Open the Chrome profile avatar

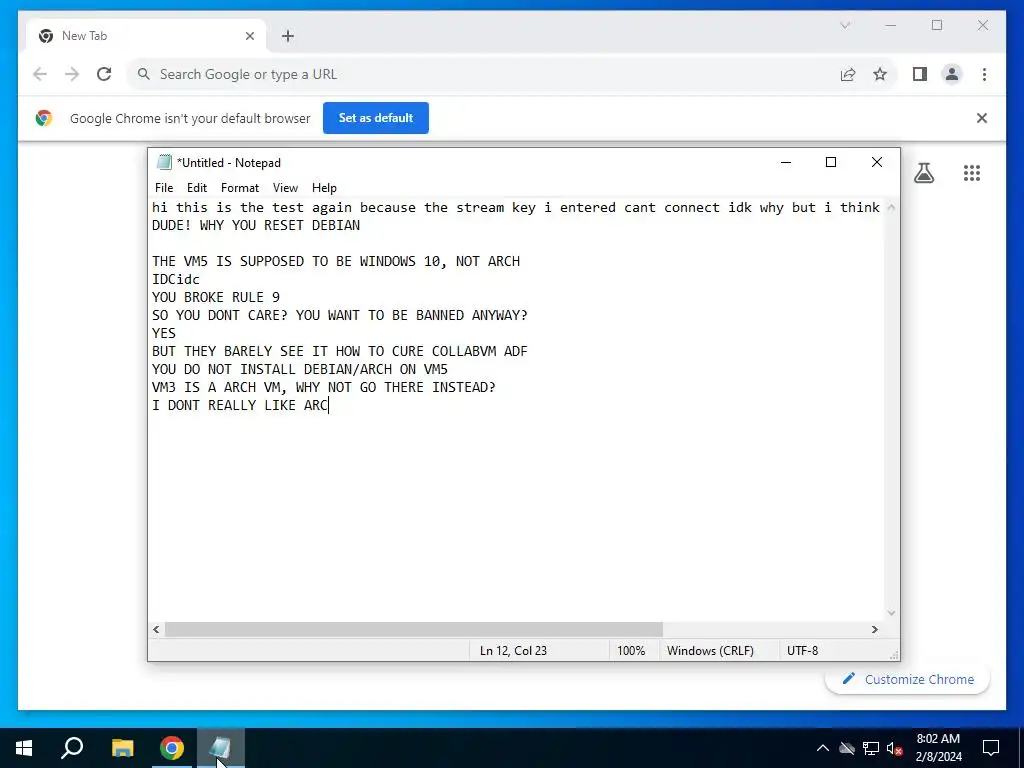click(x=952, y=74)
